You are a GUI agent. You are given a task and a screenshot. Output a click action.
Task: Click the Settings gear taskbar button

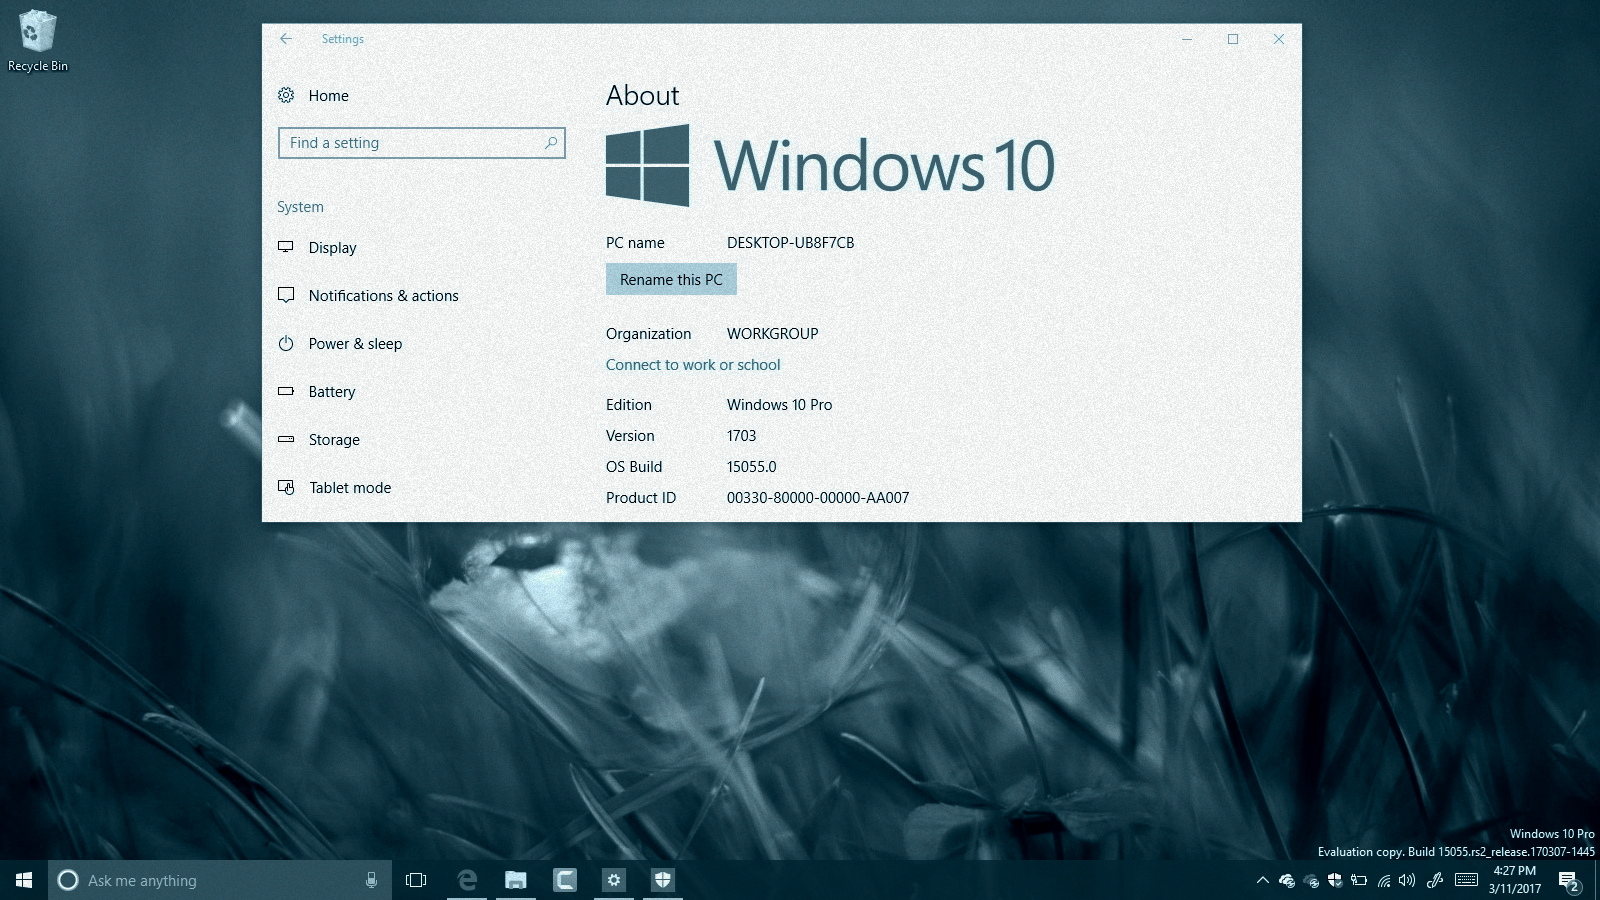[614, 880]
